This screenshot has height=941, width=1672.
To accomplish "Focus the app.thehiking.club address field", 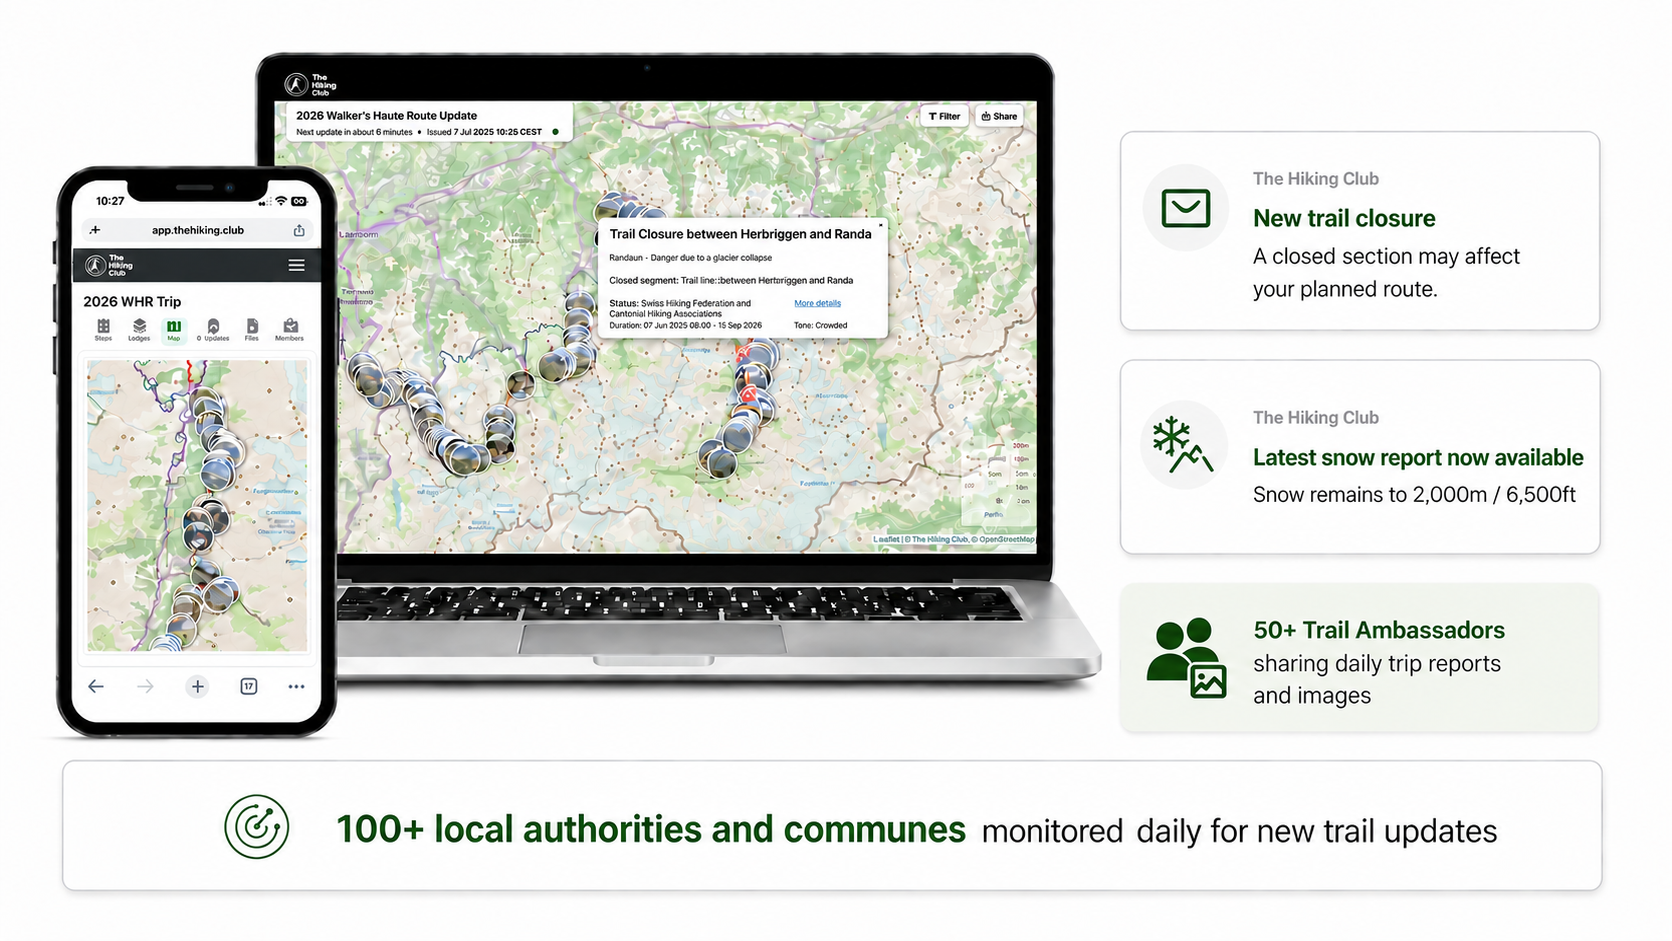I will point(197,230).
